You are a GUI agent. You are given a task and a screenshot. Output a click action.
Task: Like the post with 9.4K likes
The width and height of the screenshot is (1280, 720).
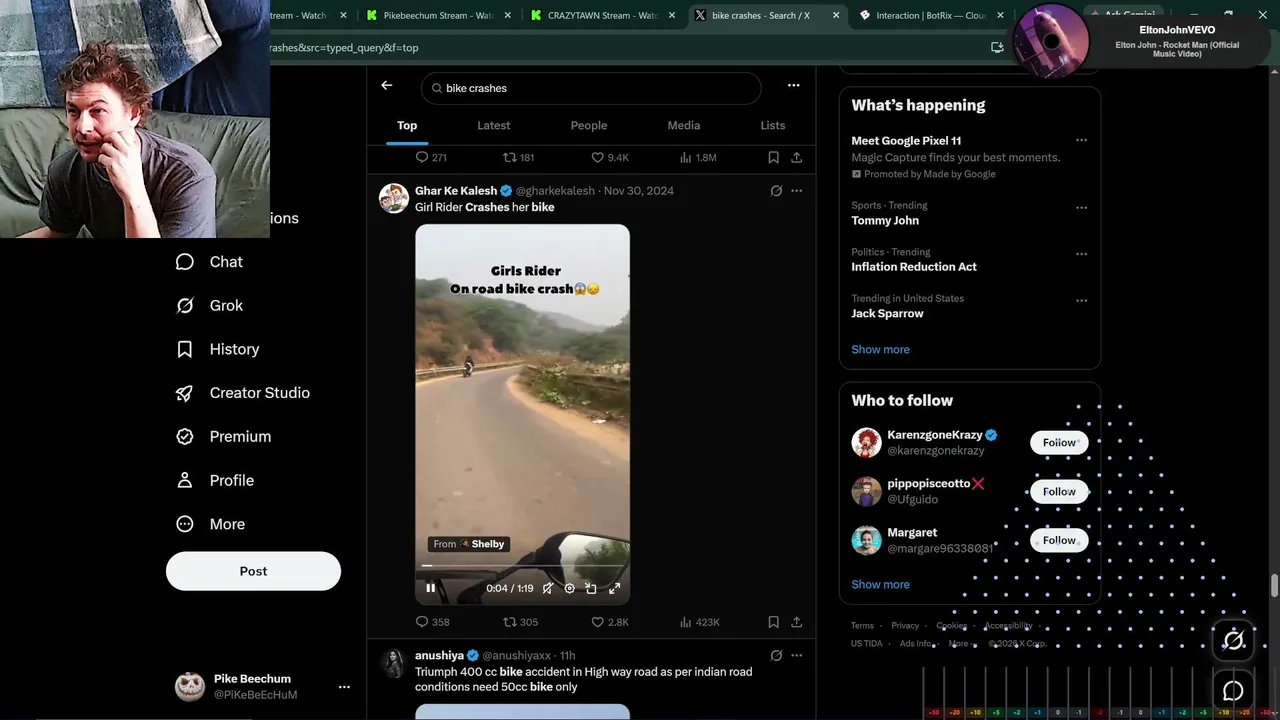coord(609,157)
